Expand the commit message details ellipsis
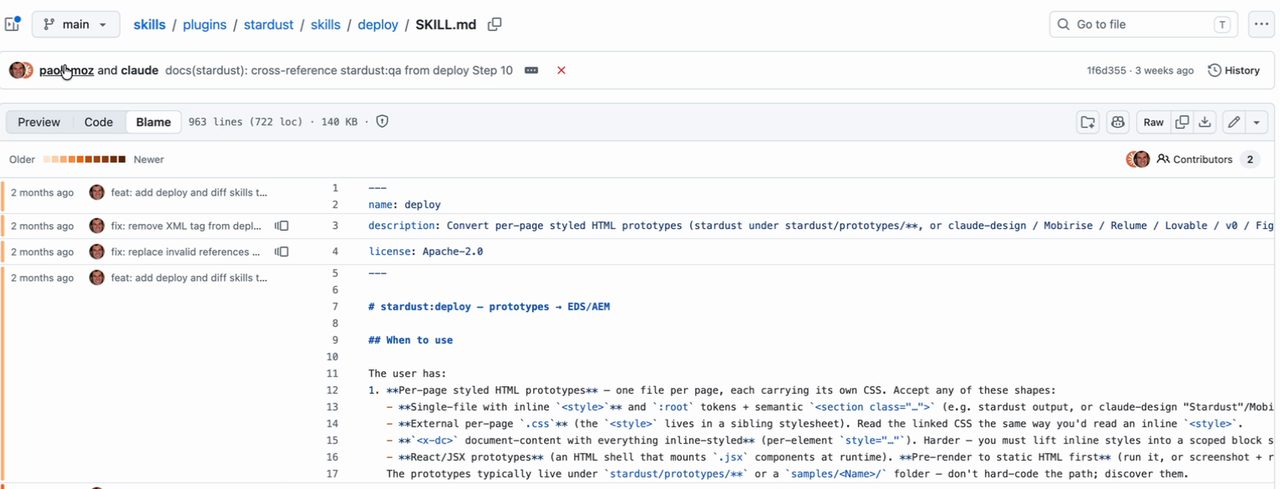Screen dimensions: 1280x489 (532, 70)
